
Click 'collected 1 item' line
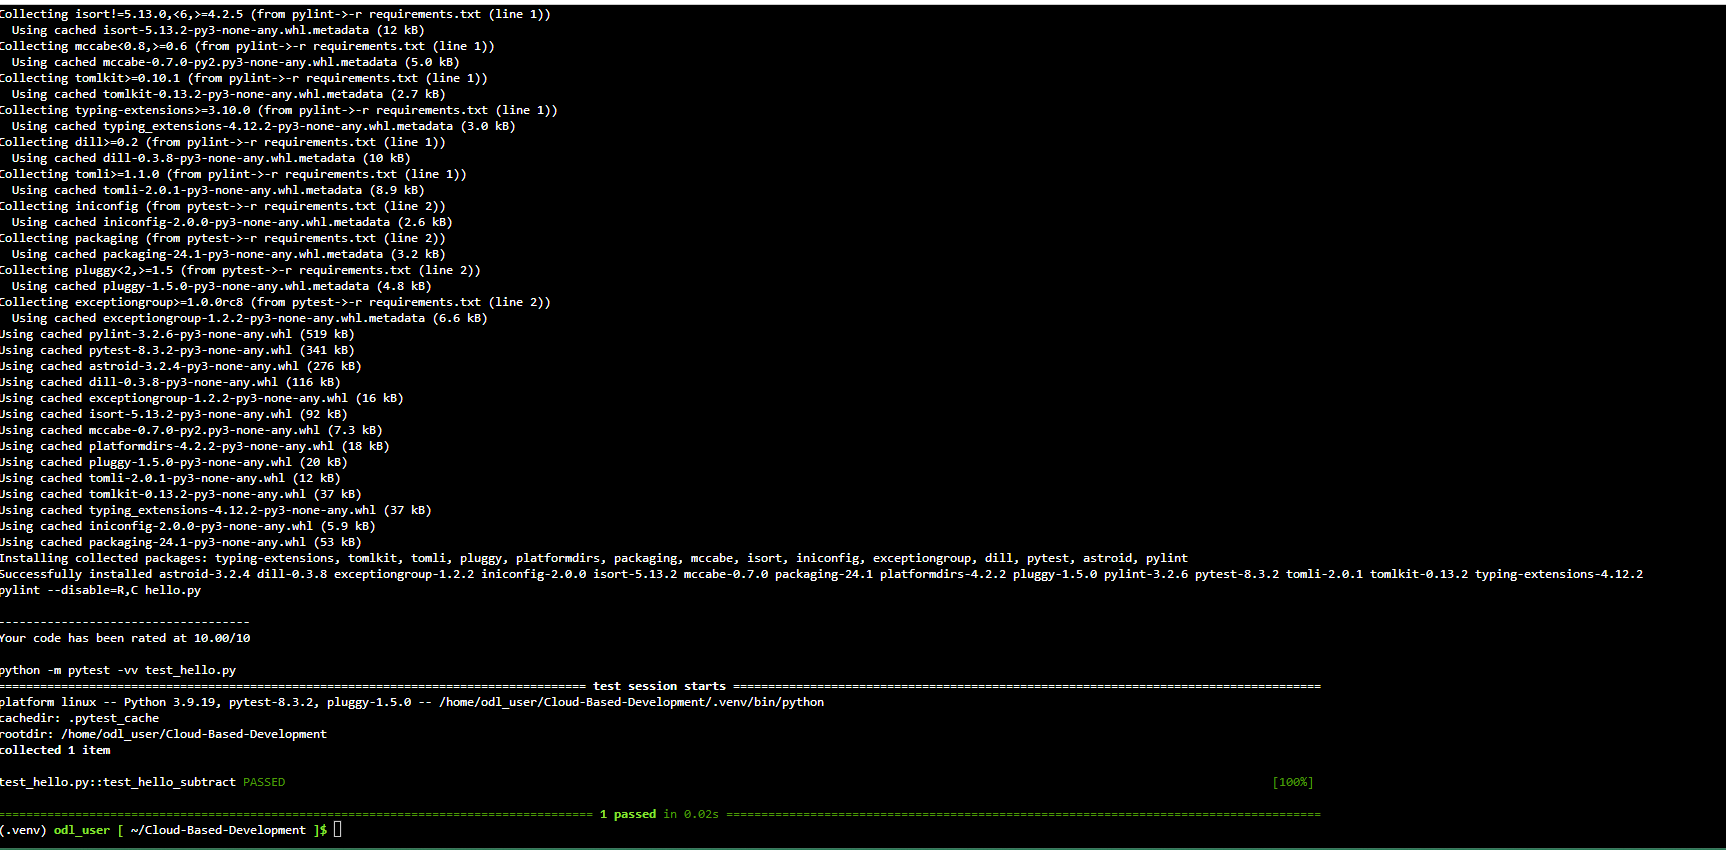click(55, 750)
